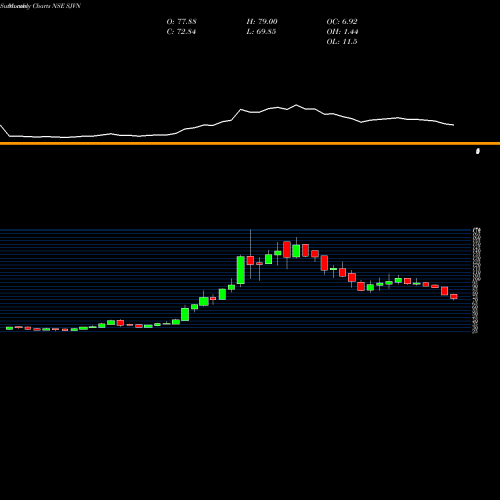Image resolution: width=500 pixels, height=500 pixels.
Task: Click the open price value O: 77.88
Action: (x=181, y=22)
